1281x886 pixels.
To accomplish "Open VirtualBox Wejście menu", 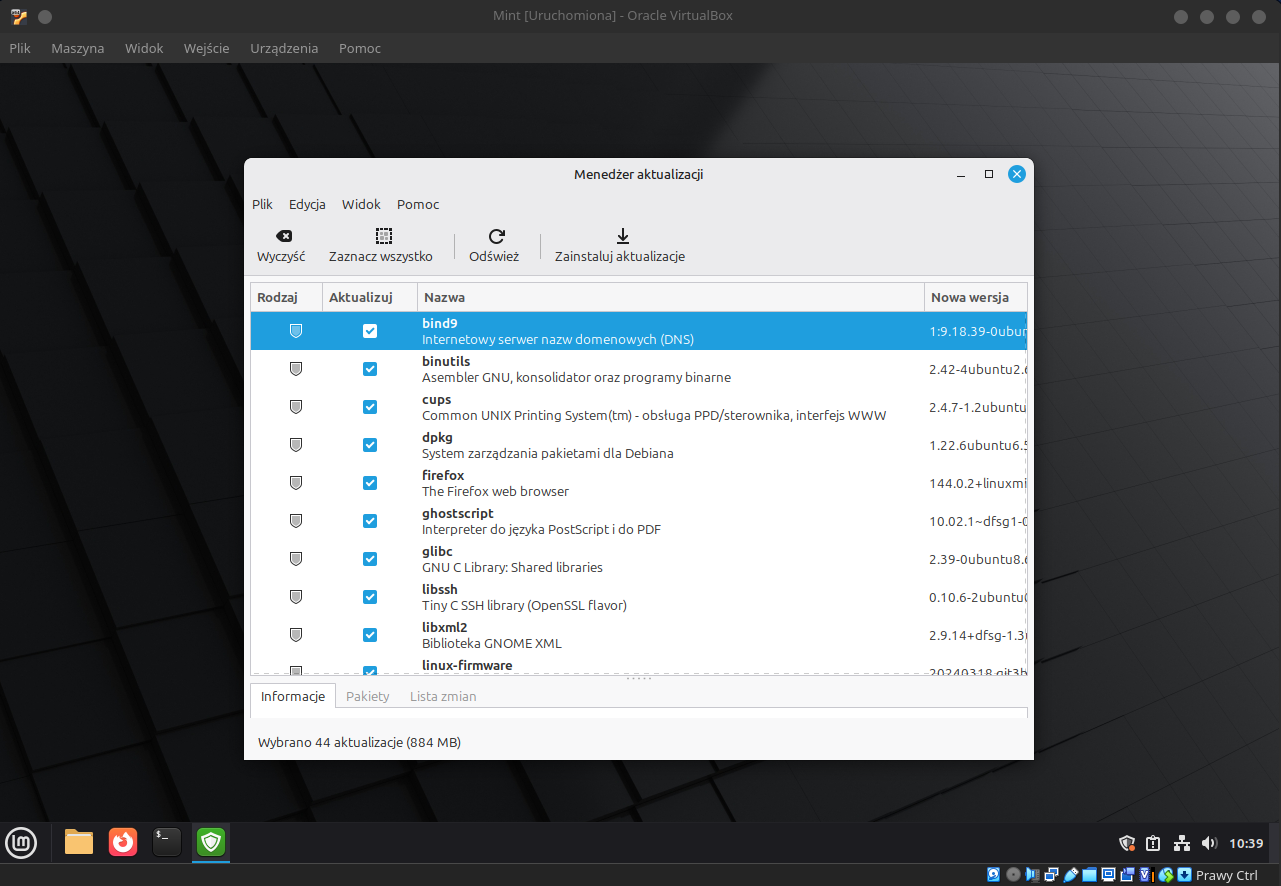I will coord(207,48).
